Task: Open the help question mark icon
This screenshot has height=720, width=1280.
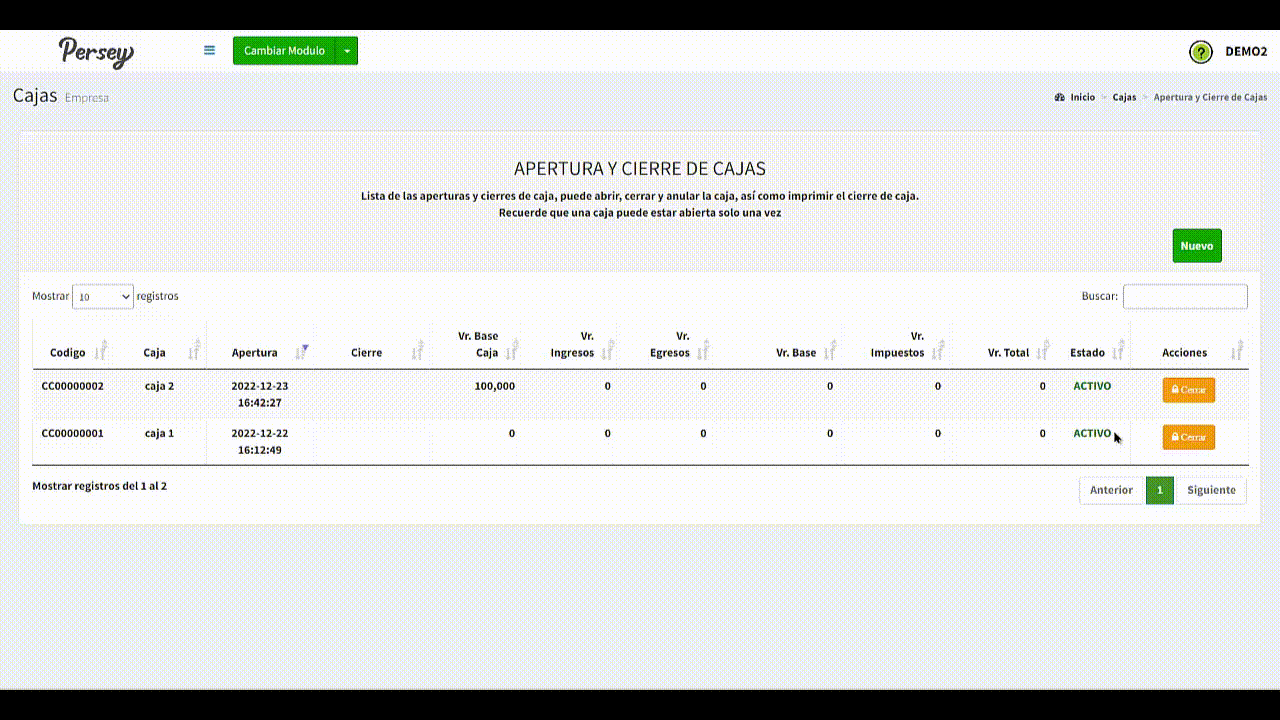Action: [1200, 52]
